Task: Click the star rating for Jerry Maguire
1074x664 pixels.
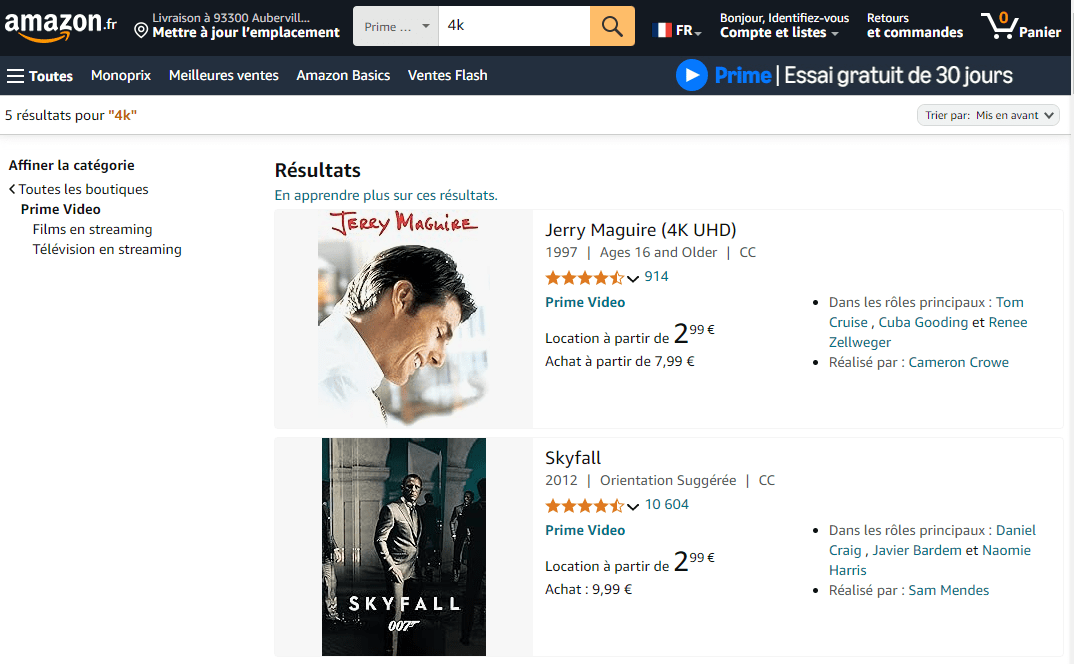Action: coord(585,276)
